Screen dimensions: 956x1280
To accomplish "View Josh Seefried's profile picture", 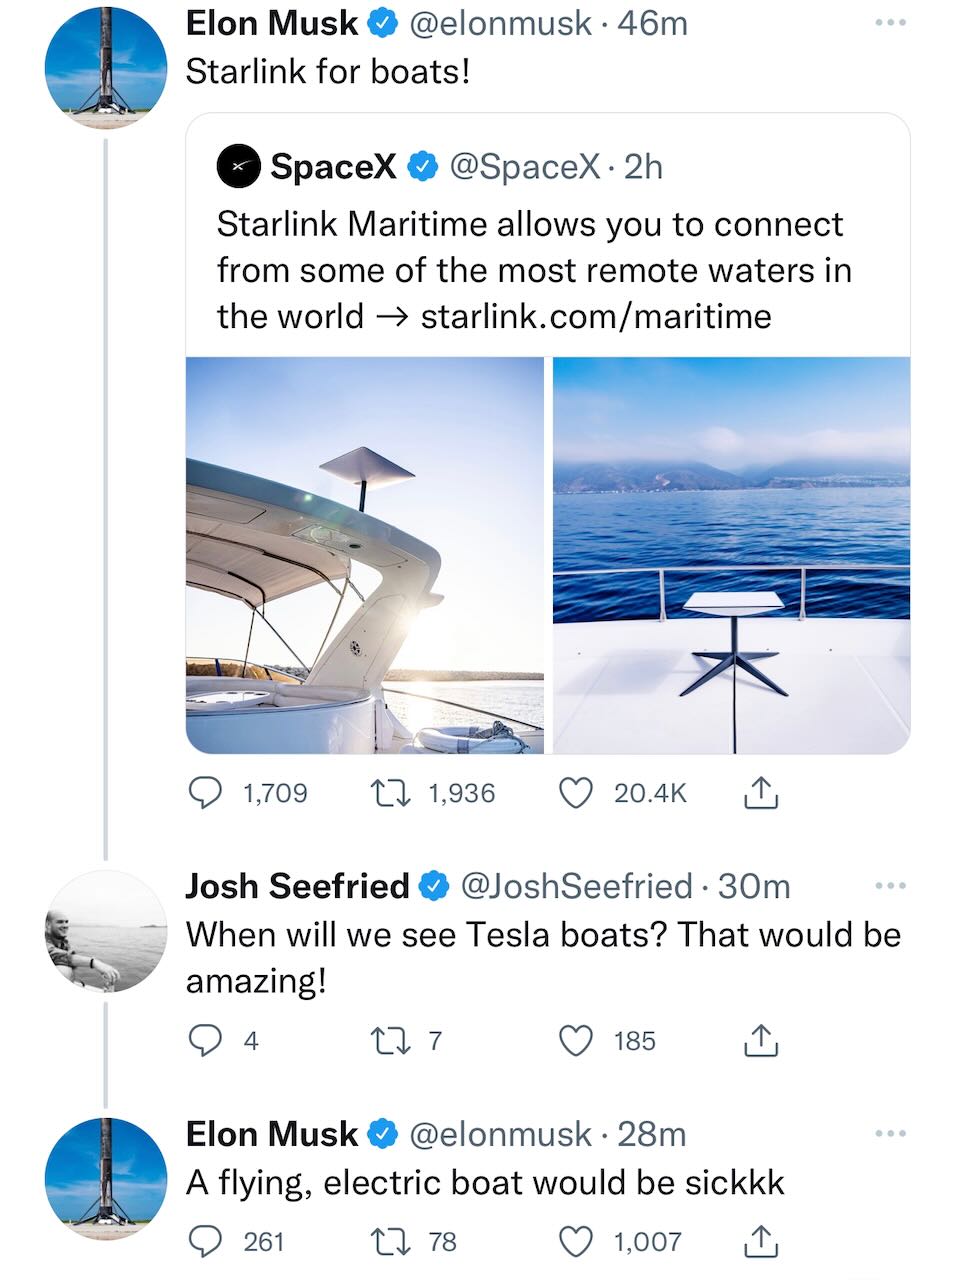I will click(x=106, y=931).
